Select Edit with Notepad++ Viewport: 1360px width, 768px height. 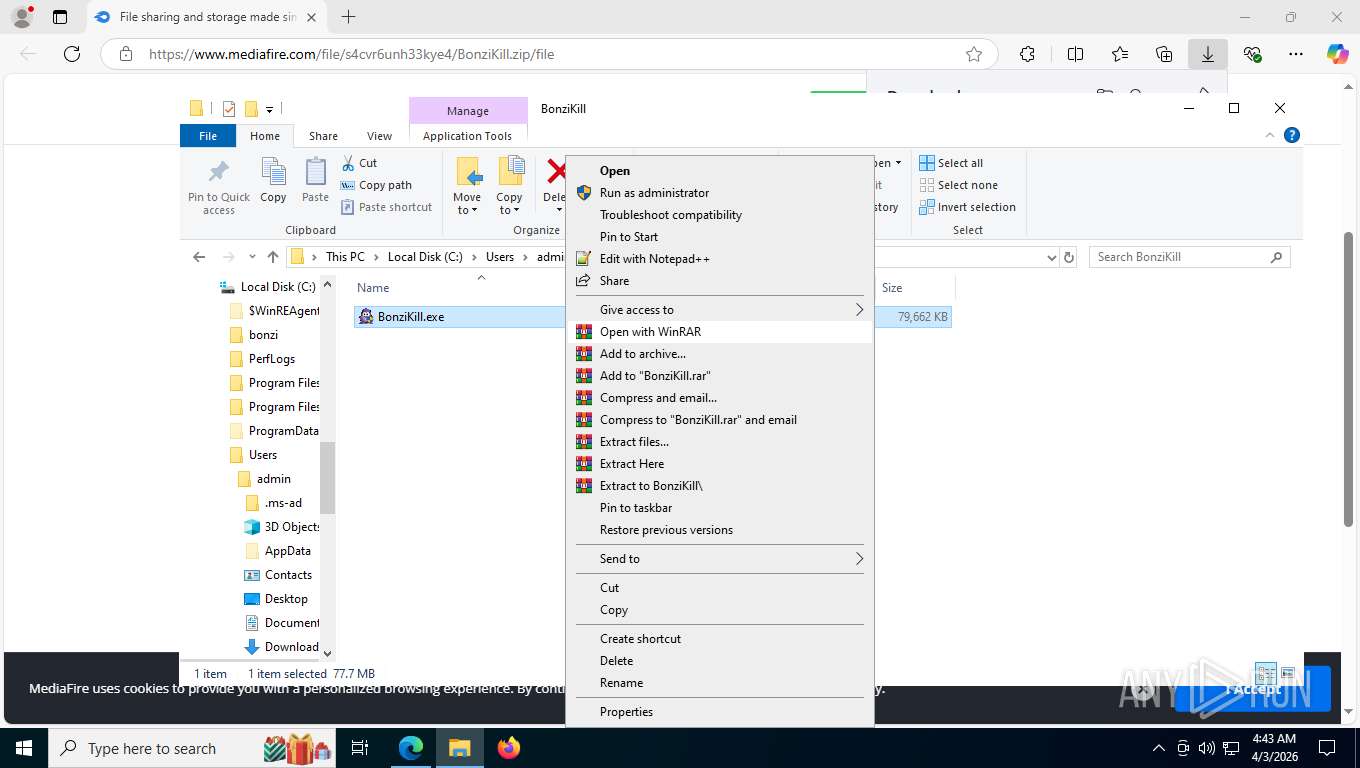click(x=720, y=259)
